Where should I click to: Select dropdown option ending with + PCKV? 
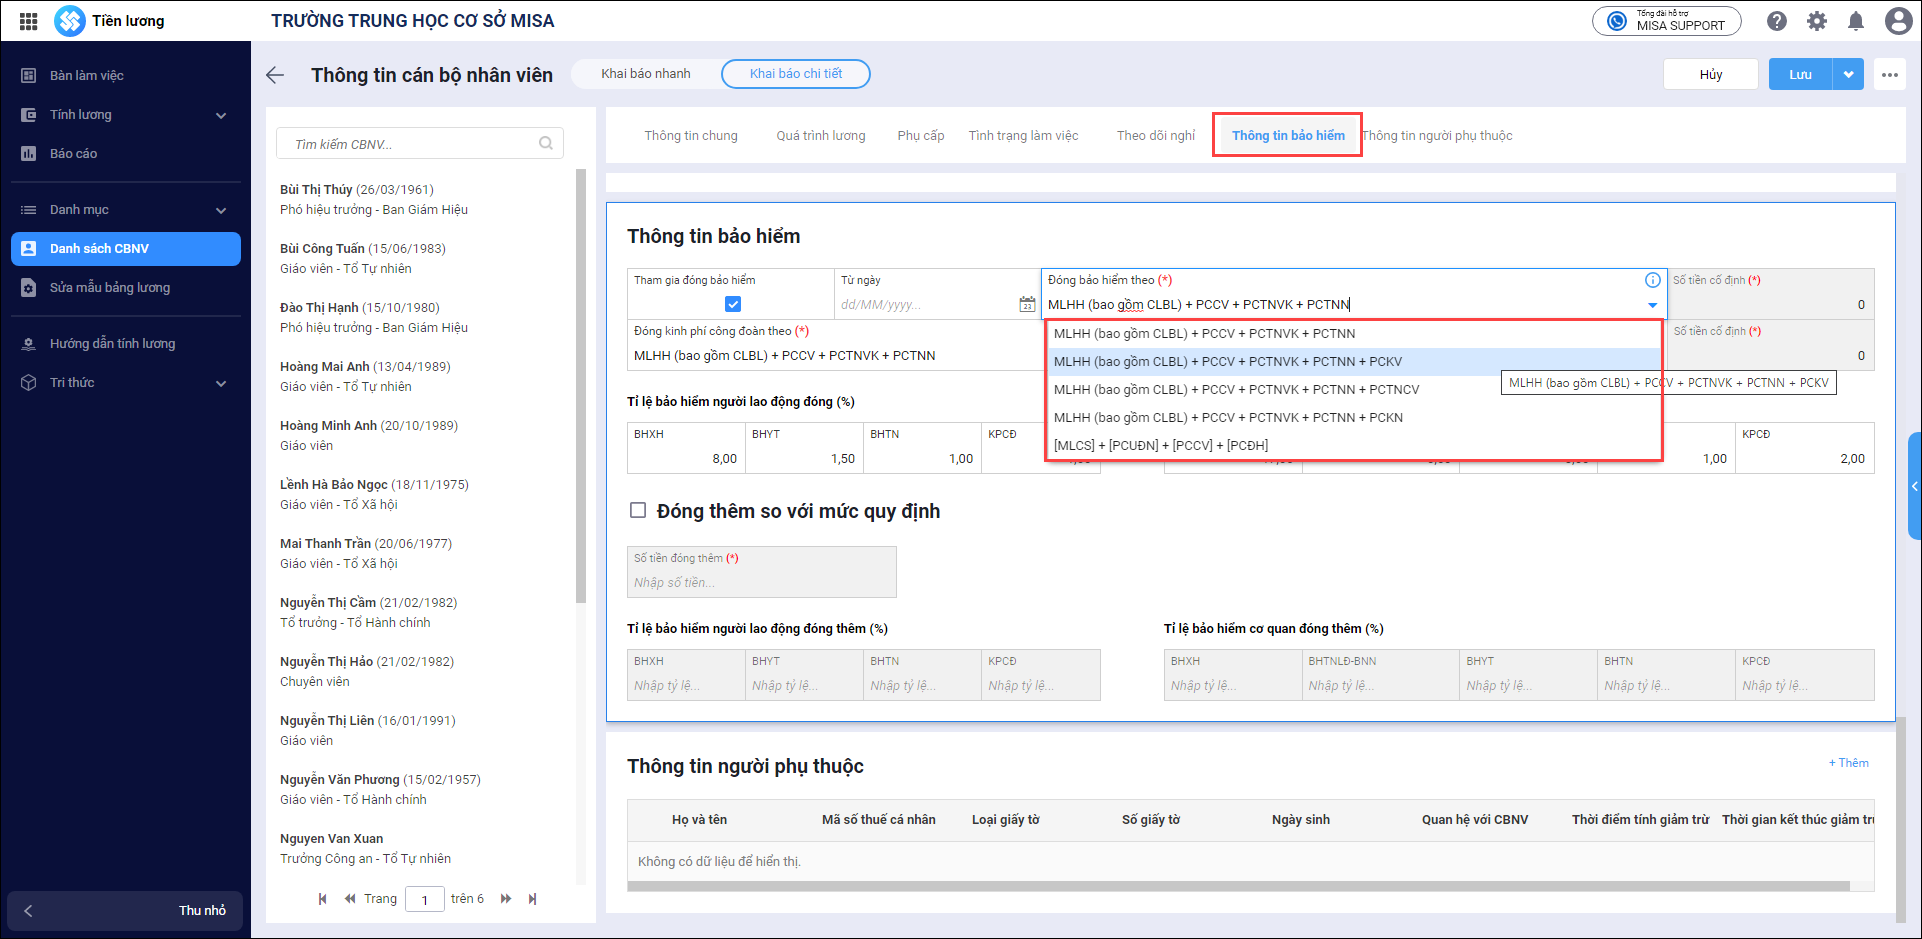coord(1353,362)
